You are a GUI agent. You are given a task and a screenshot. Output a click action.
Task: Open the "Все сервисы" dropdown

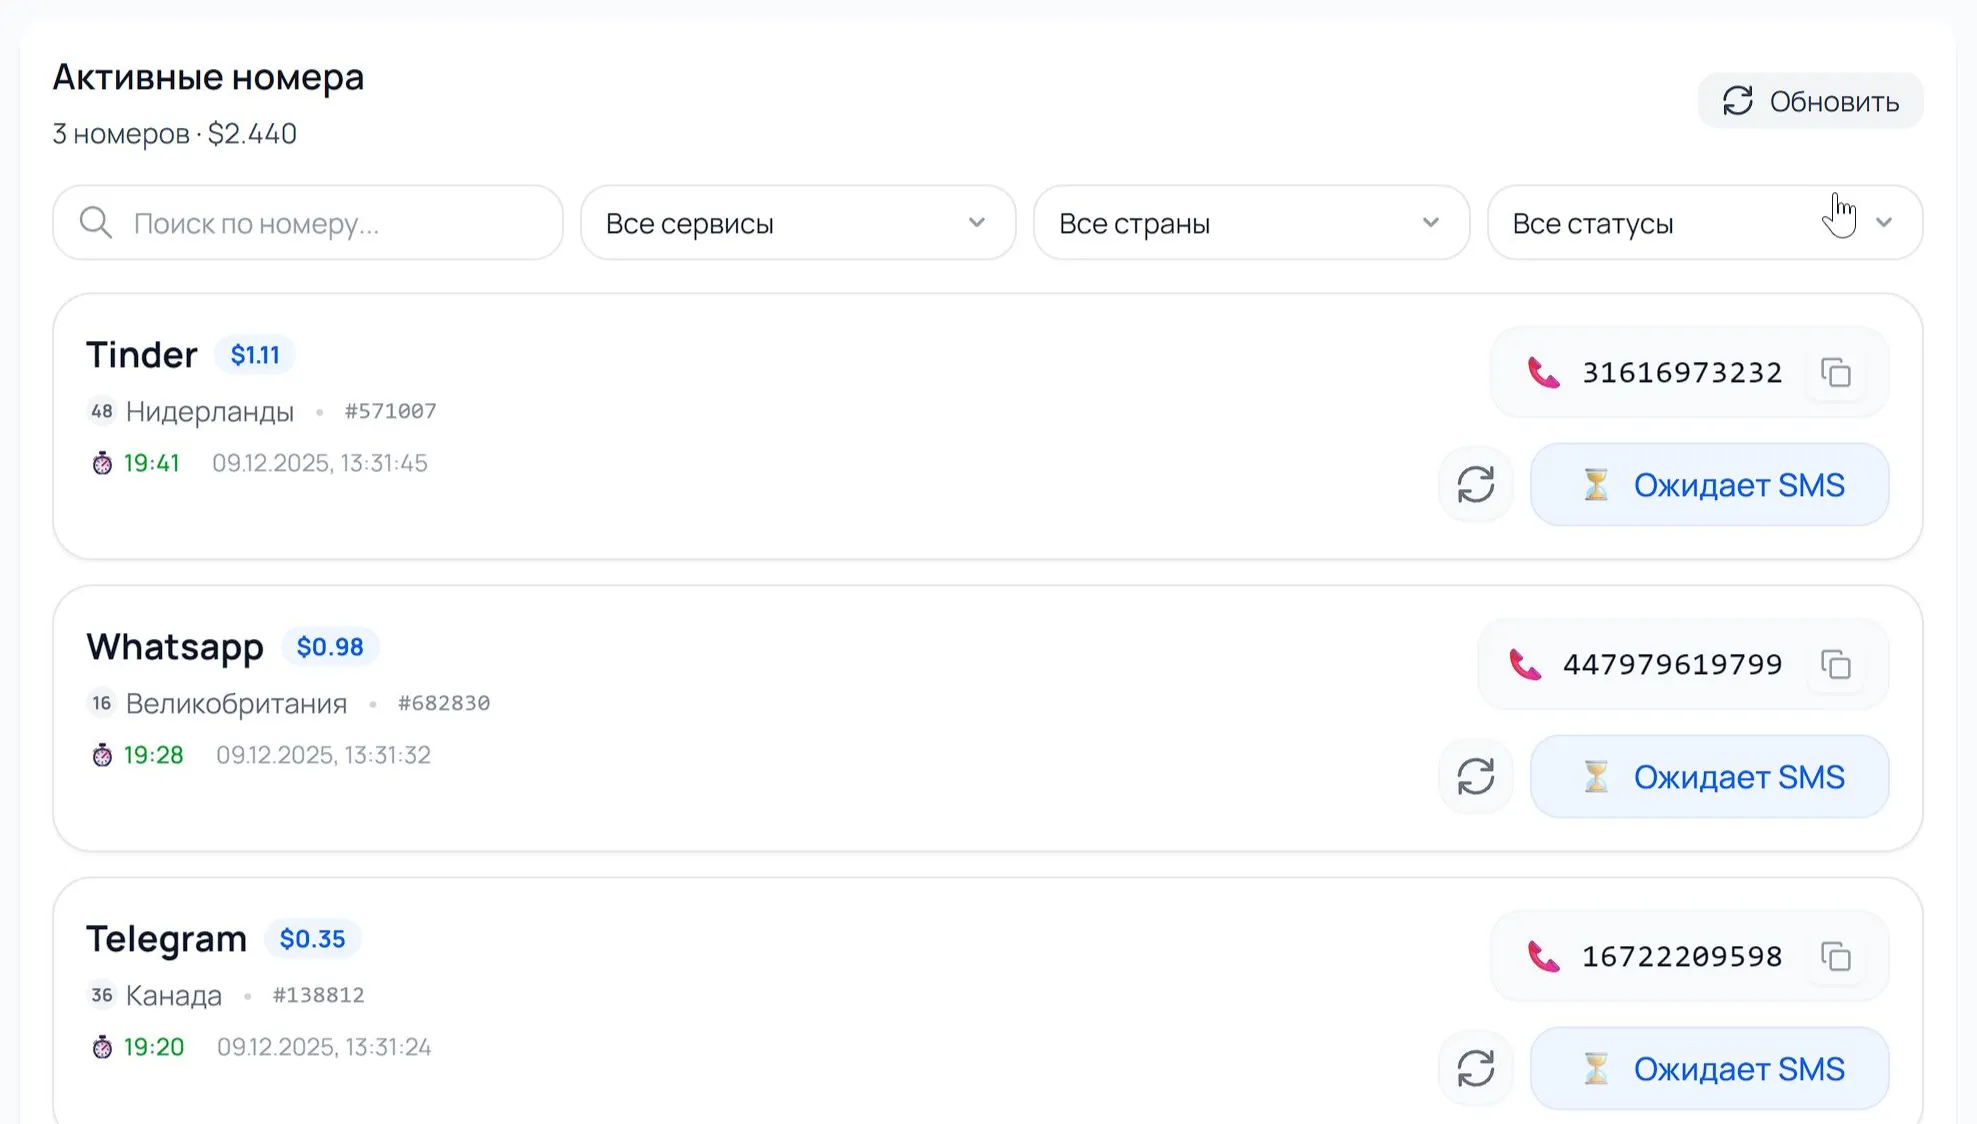[797, 223]
